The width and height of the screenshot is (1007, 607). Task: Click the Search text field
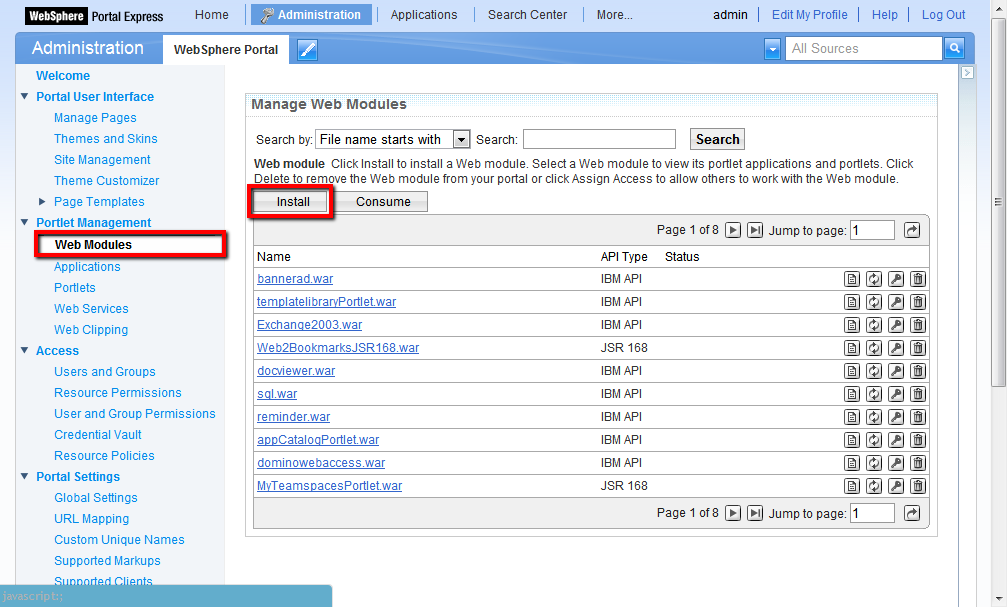599,139
